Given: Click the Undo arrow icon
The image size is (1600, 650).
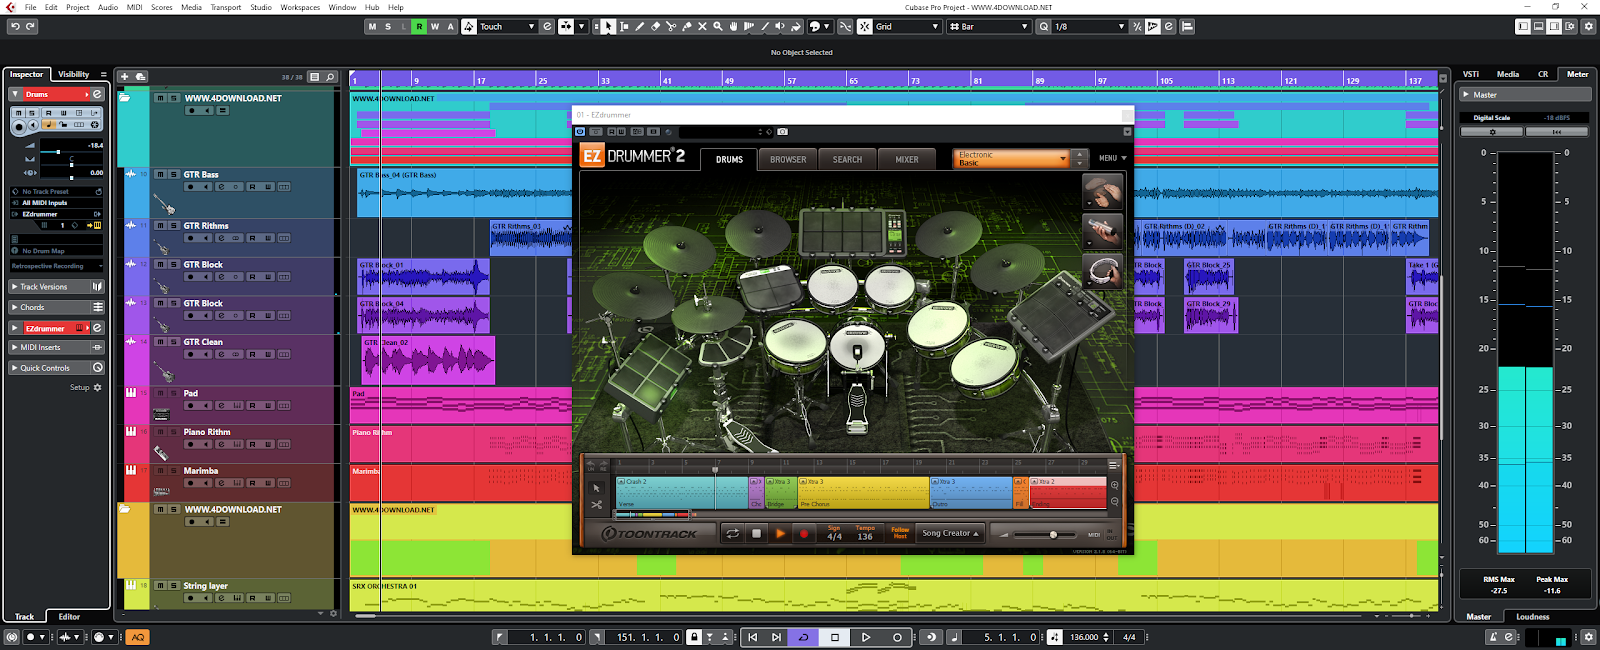Looking at the screenshot, I should point(14,27).
